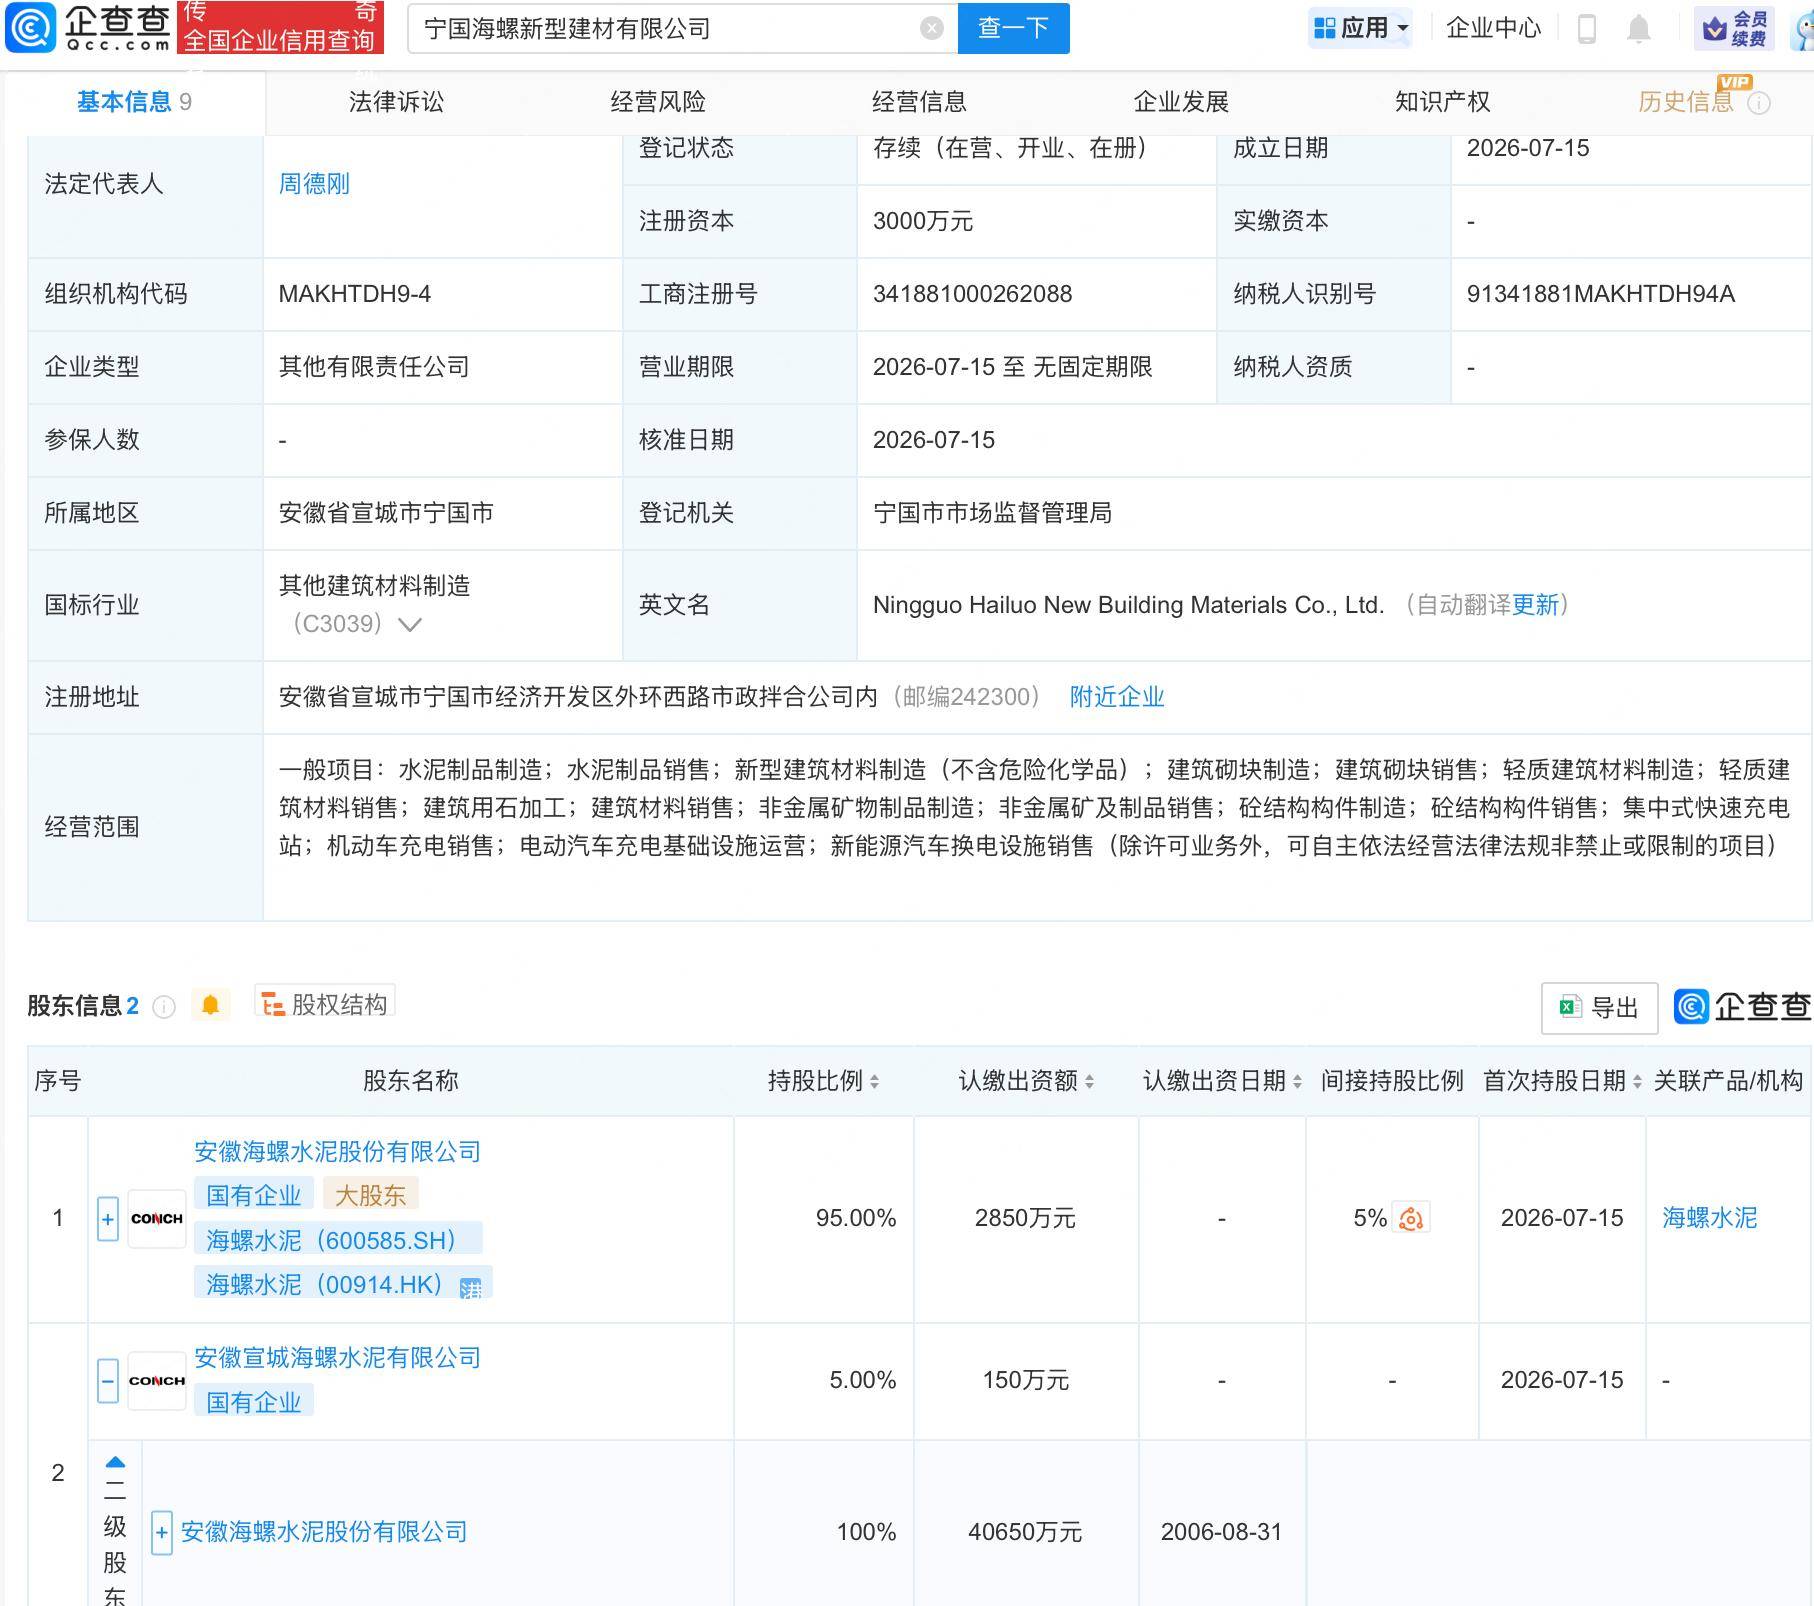Open the notifications bell in header
This screenshot has height=1606, width=1814.
tap(1638, 29)
